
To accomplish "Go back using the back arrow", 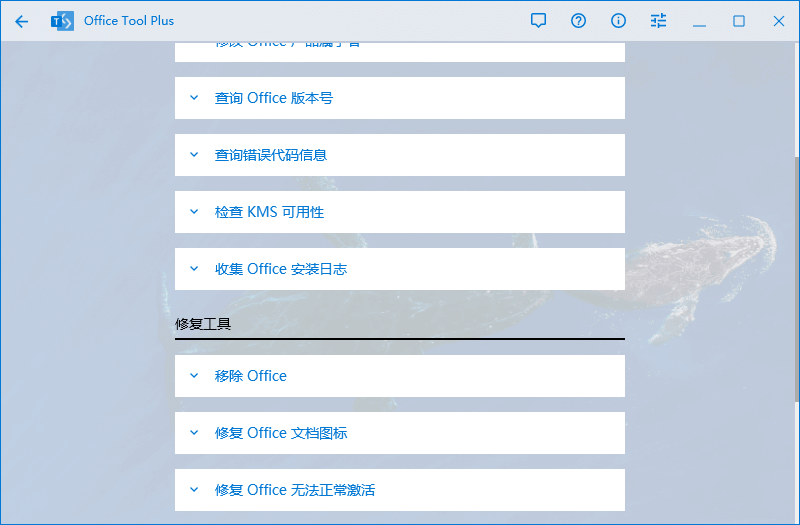I will 21,21.
